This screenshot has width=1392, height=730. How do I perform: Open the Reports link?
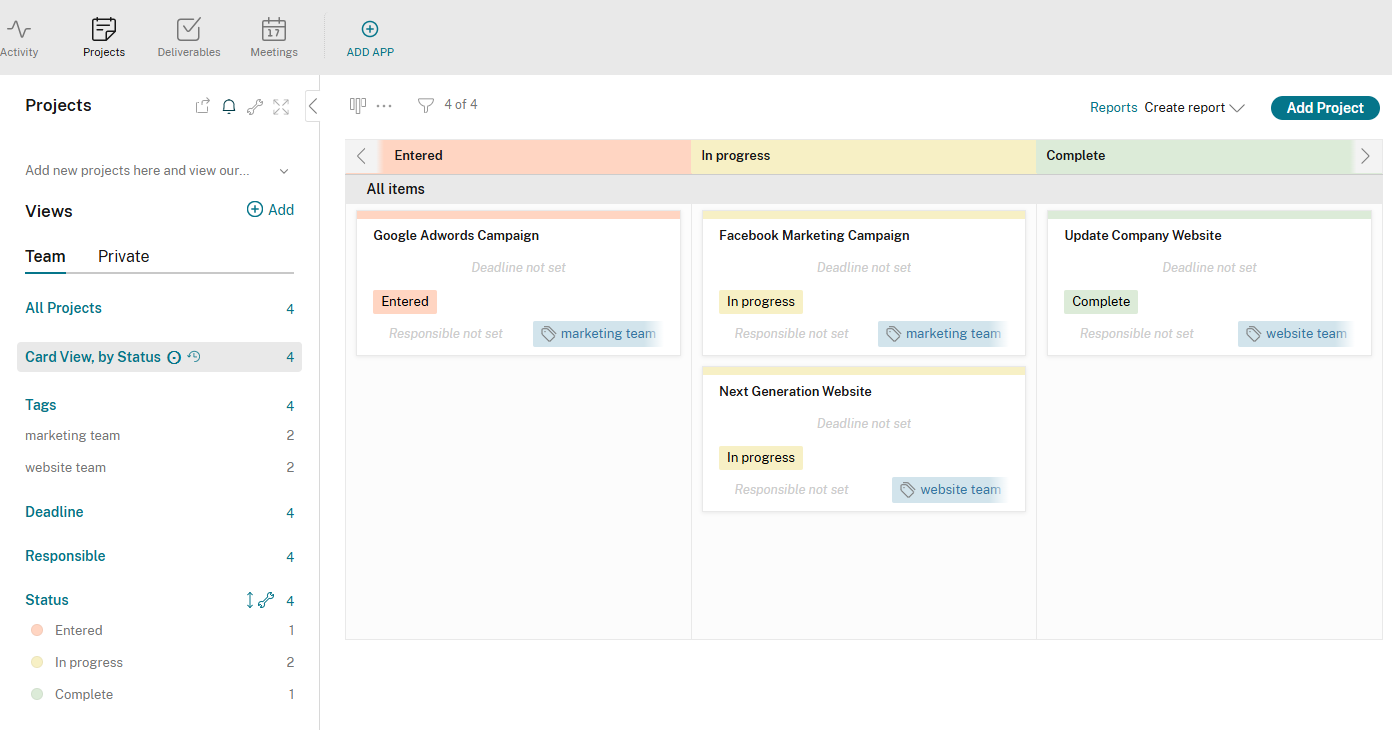pos(1113,107)
